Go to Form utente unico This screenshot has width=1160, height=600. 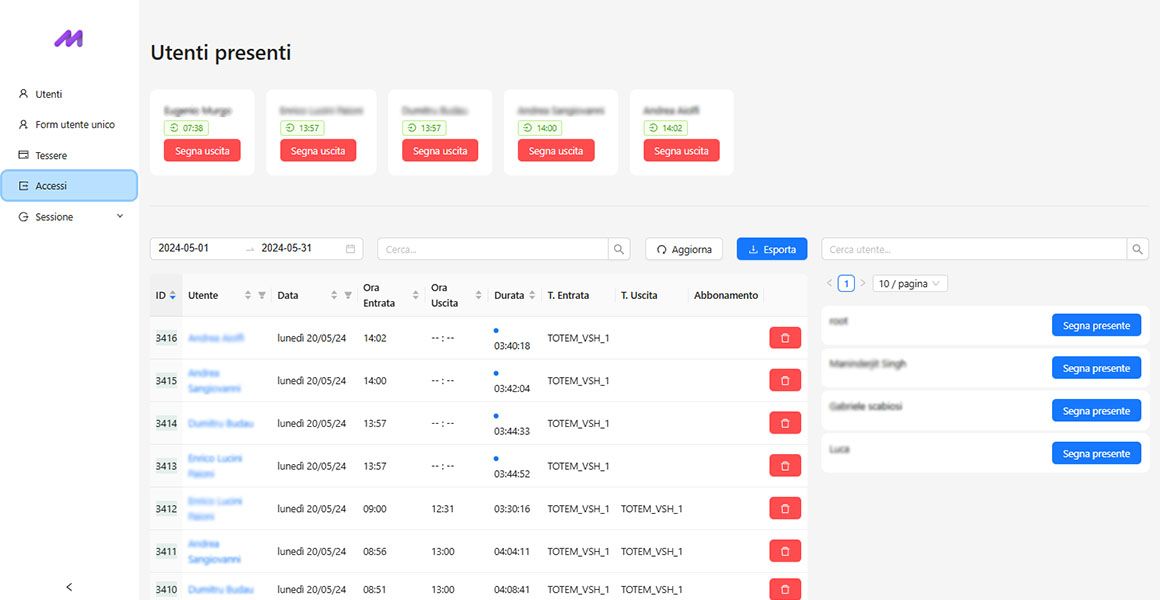[74, 125]
